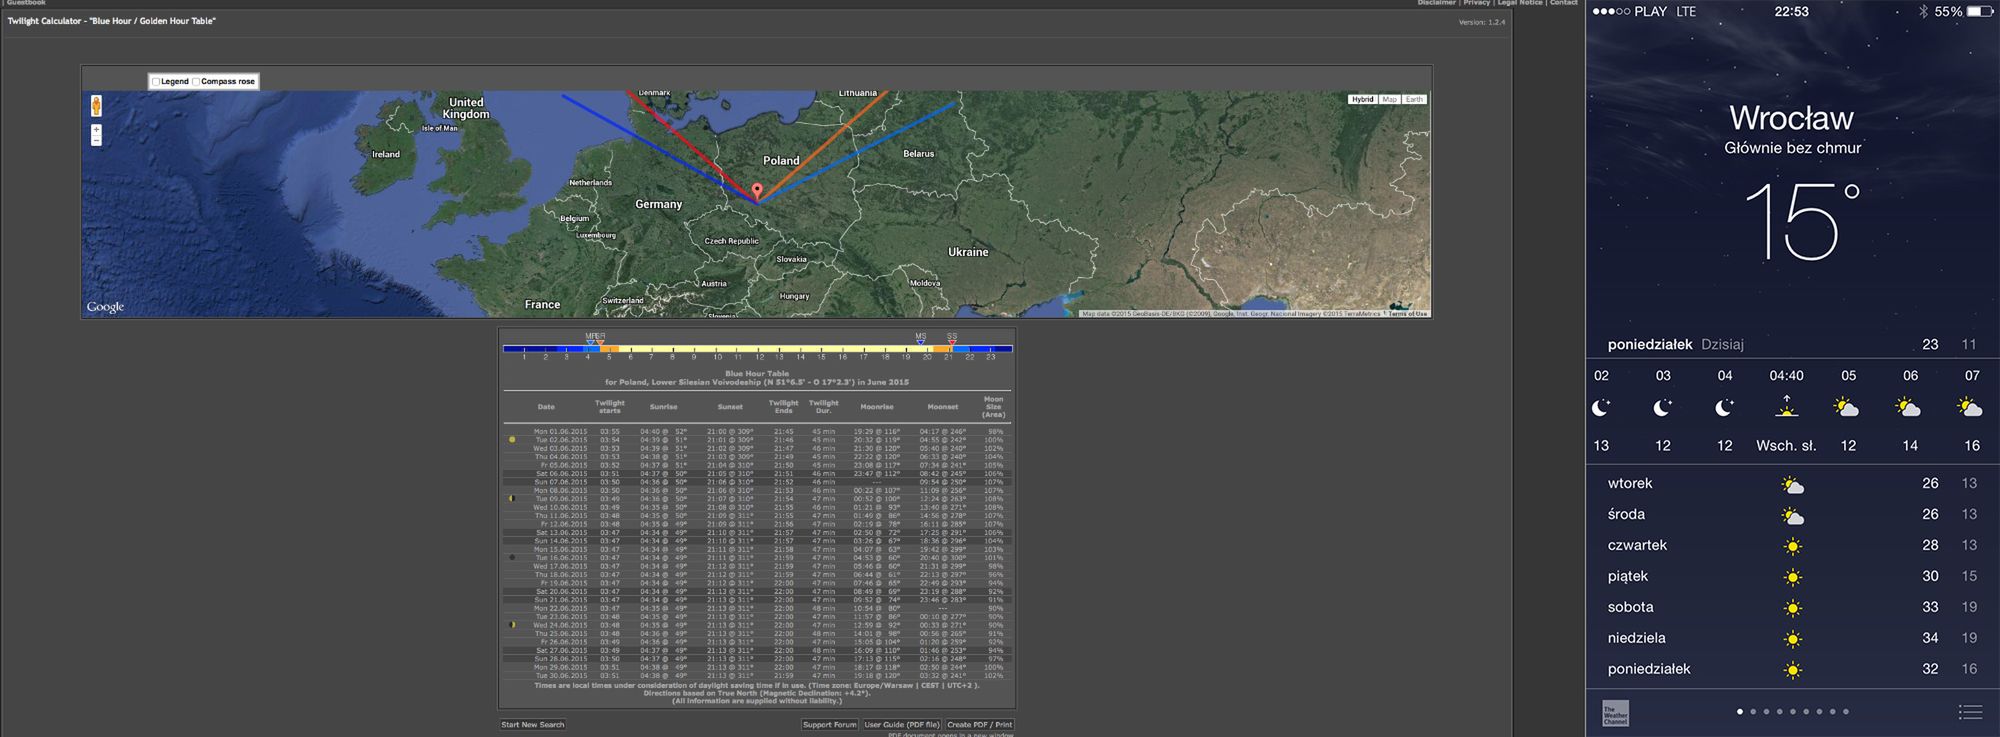Screen dimensions: 2000x737
Task: Click the sunny icon for sobota
Action: pos(1793,609)
